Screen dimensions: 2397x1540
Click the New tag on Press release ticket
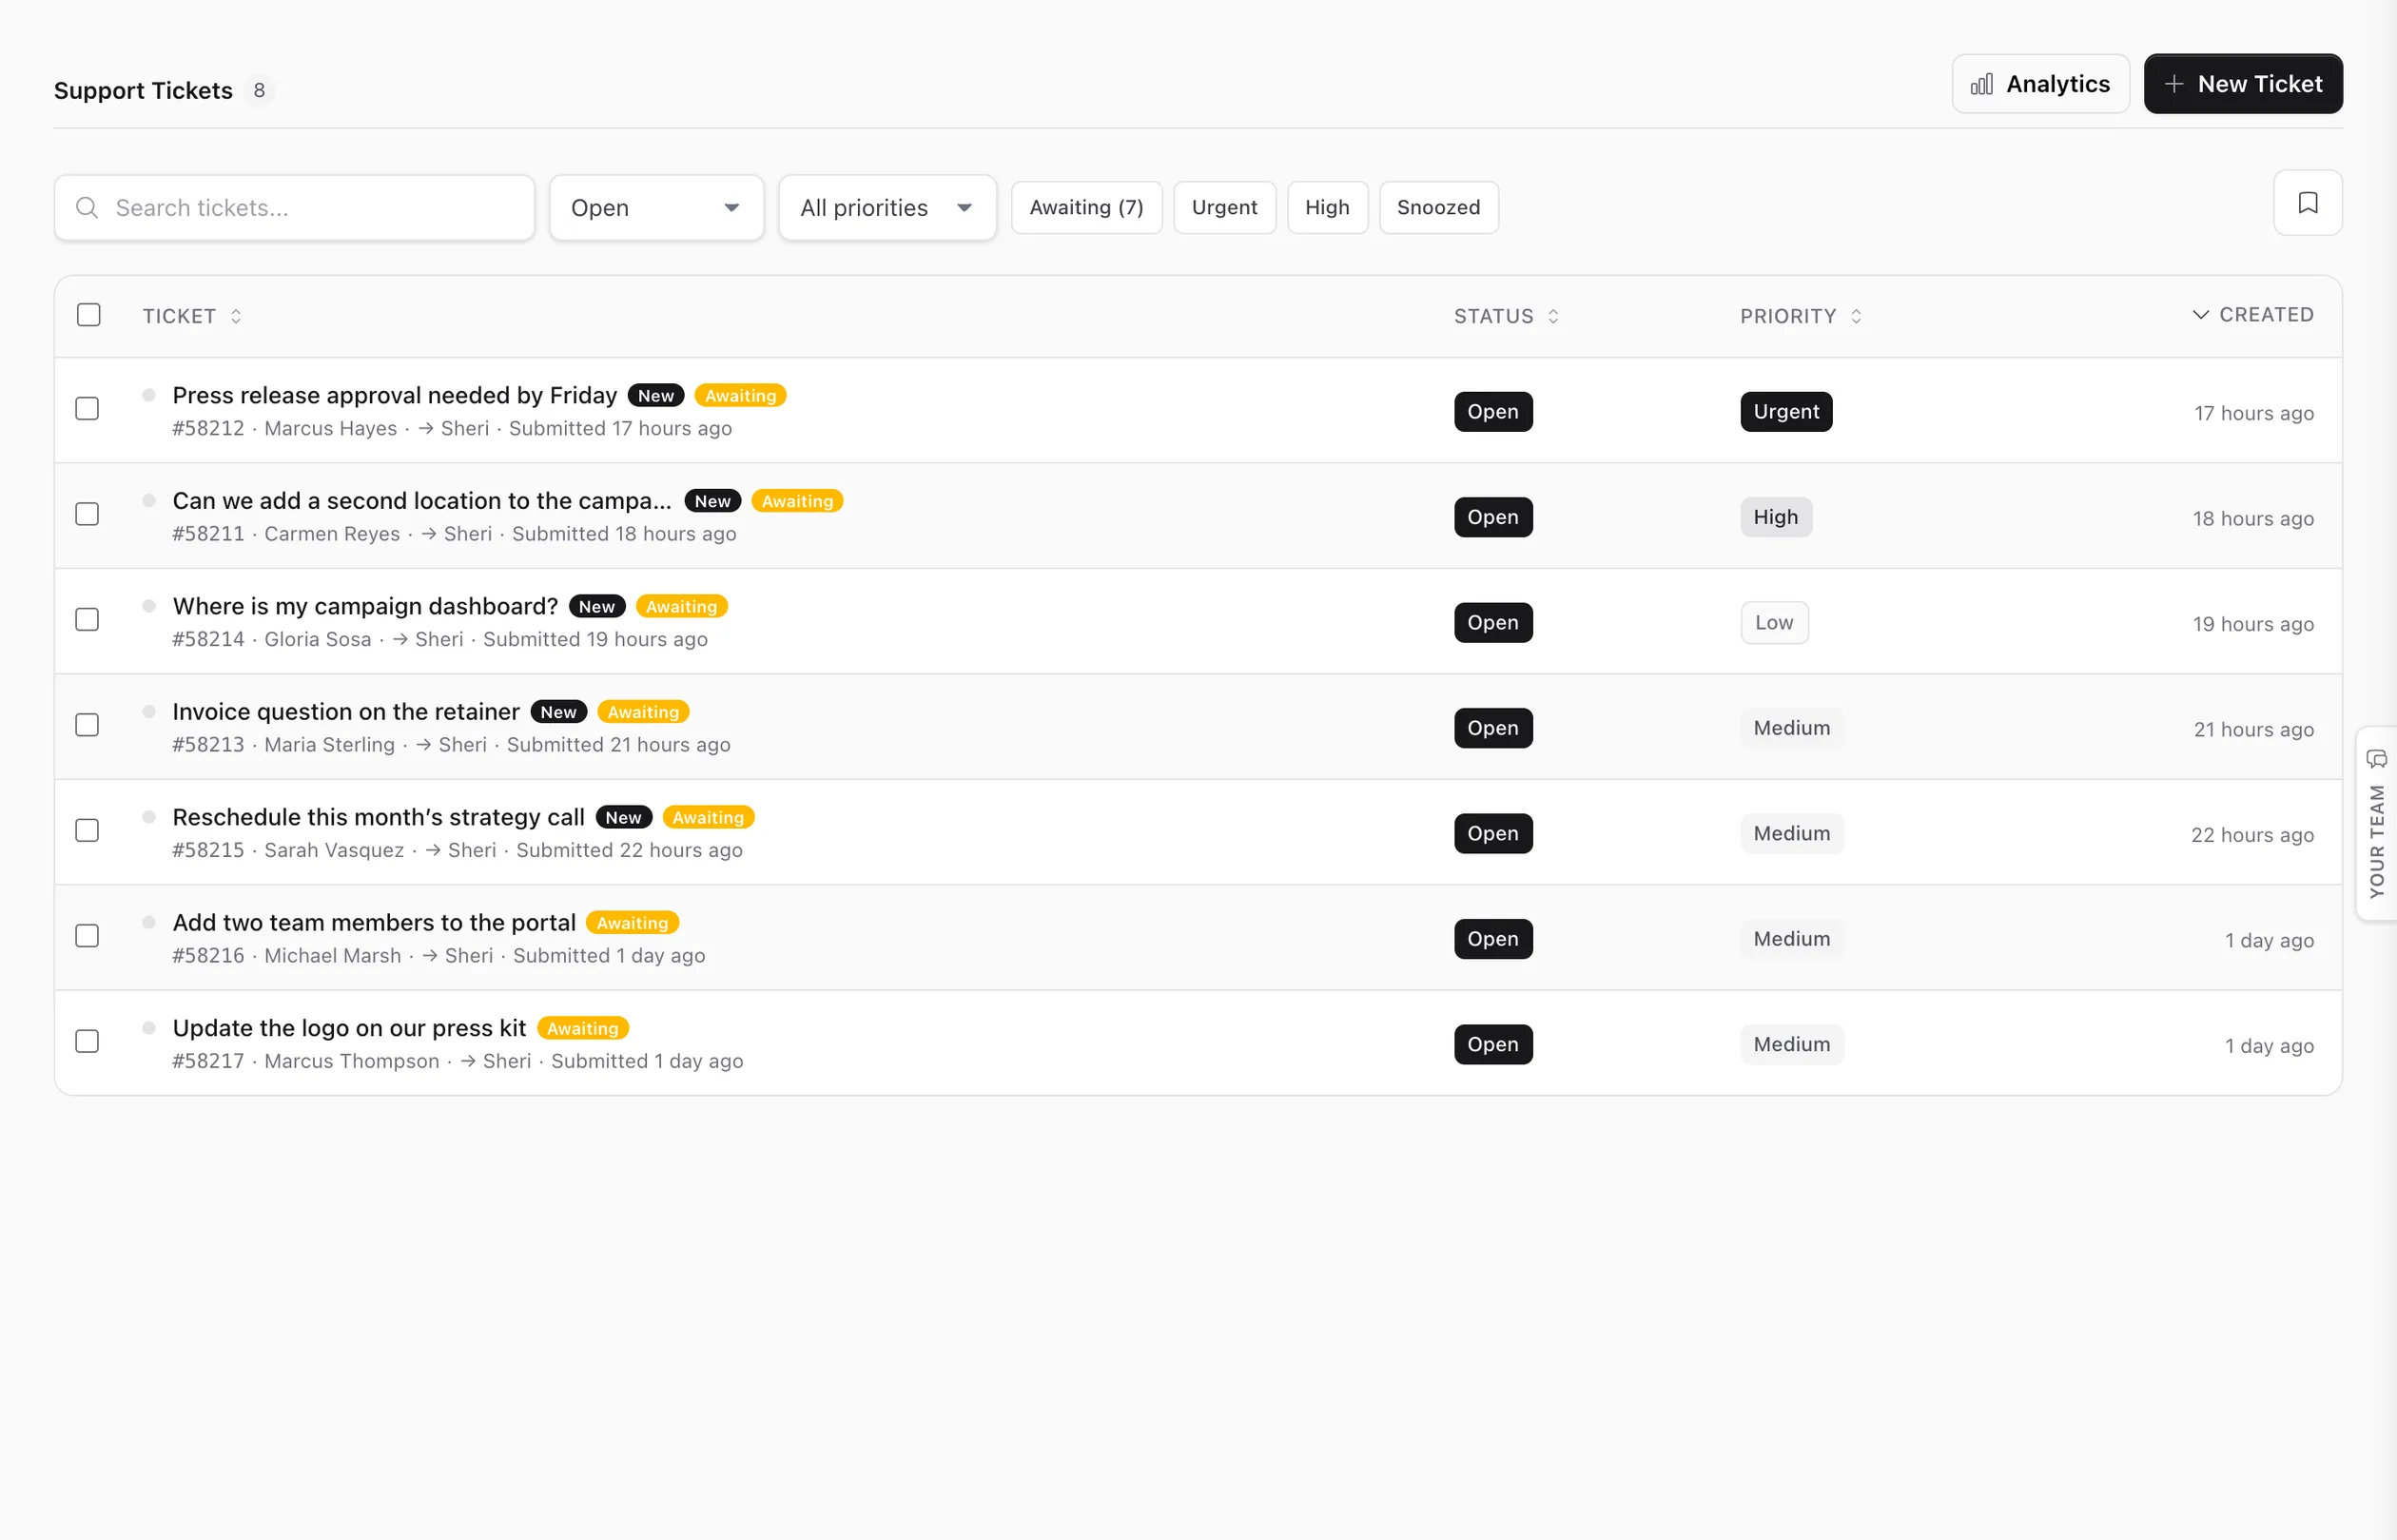click(655, 396)
